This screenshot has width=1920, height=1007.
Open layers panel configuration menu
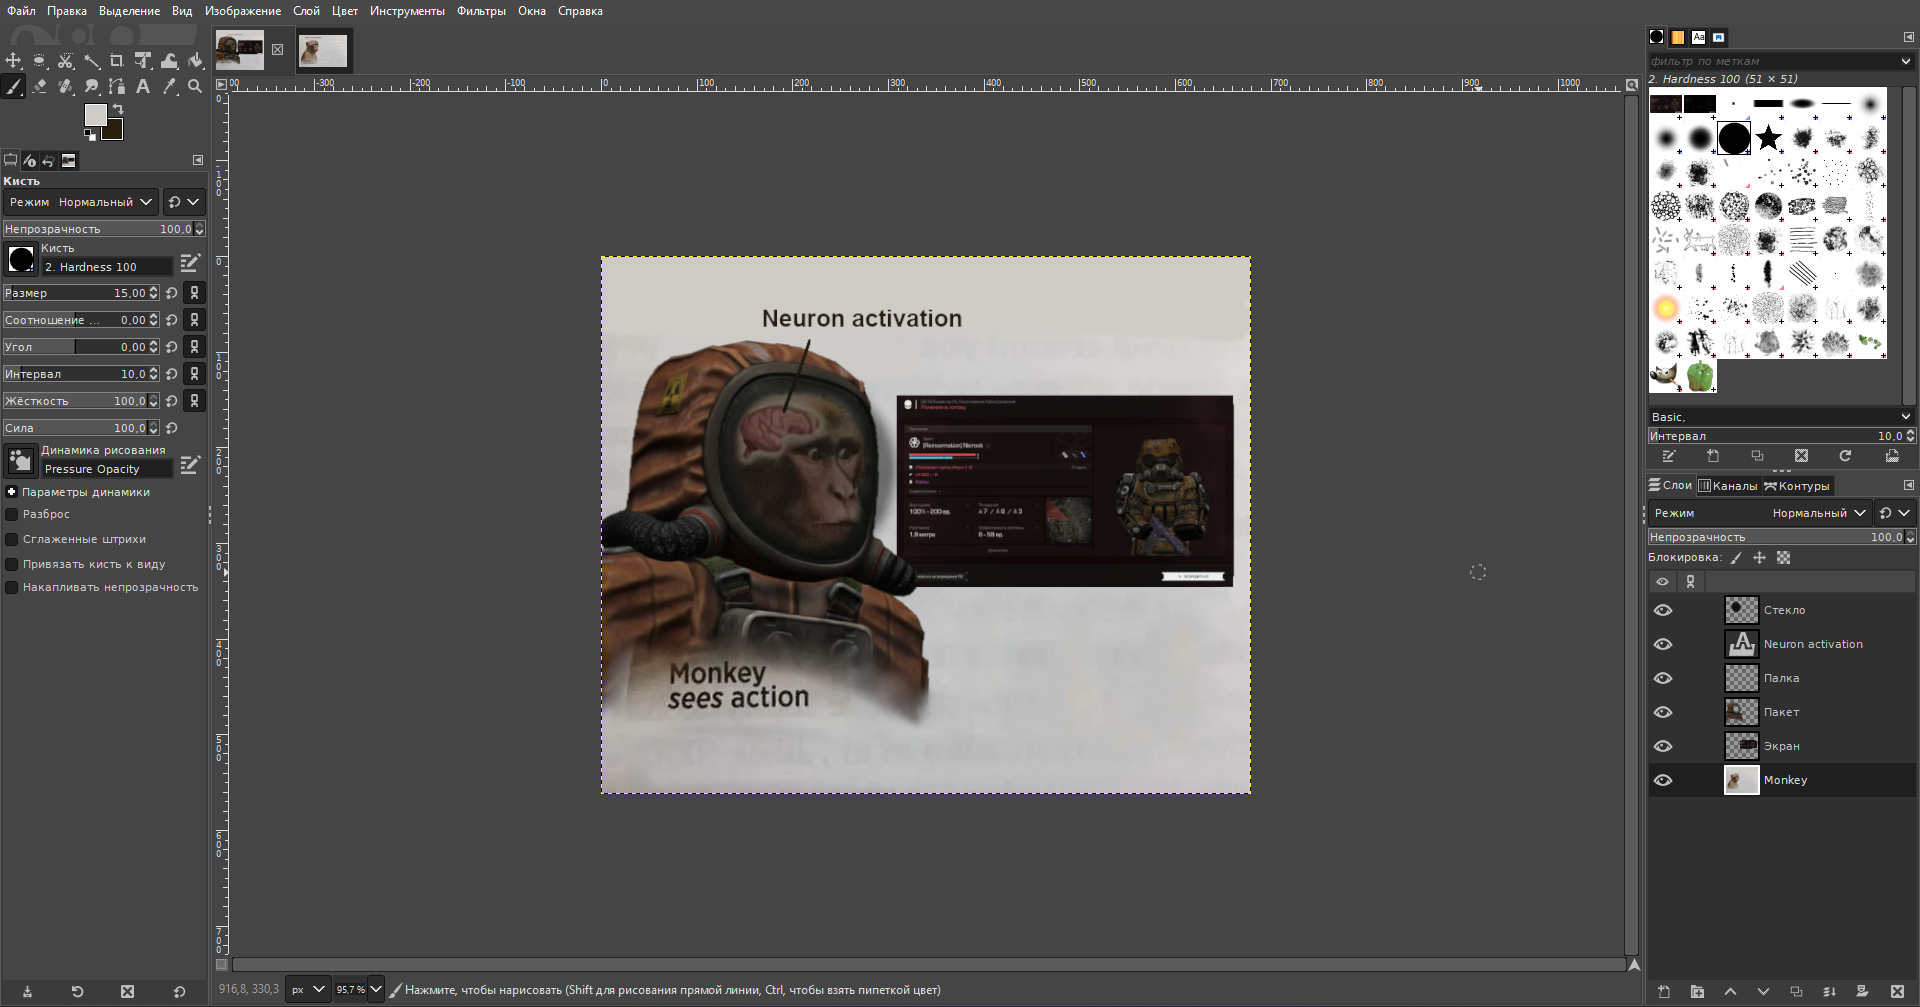[x=1908, y=485]
